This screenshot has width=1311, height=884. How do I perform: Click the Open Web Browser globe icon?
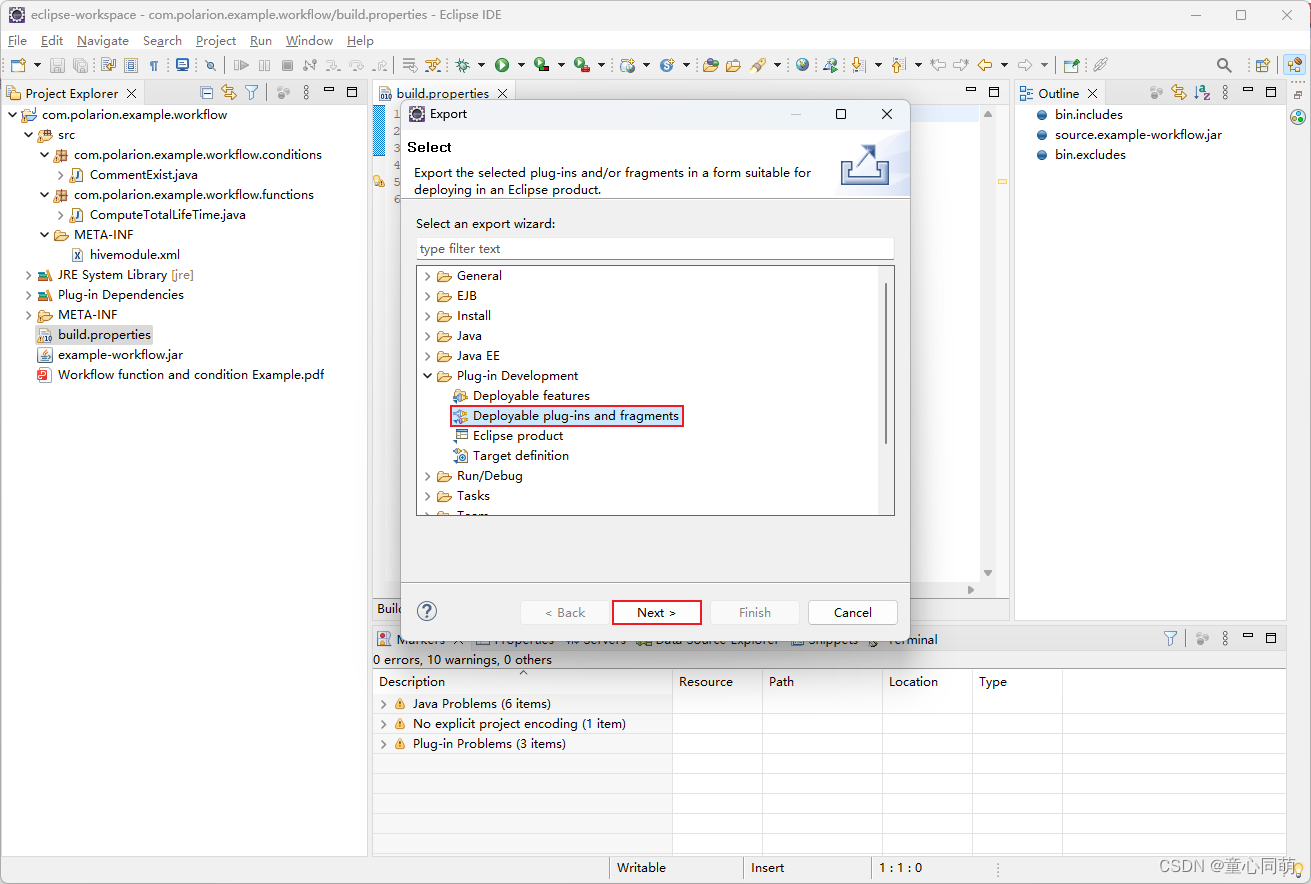802,65
